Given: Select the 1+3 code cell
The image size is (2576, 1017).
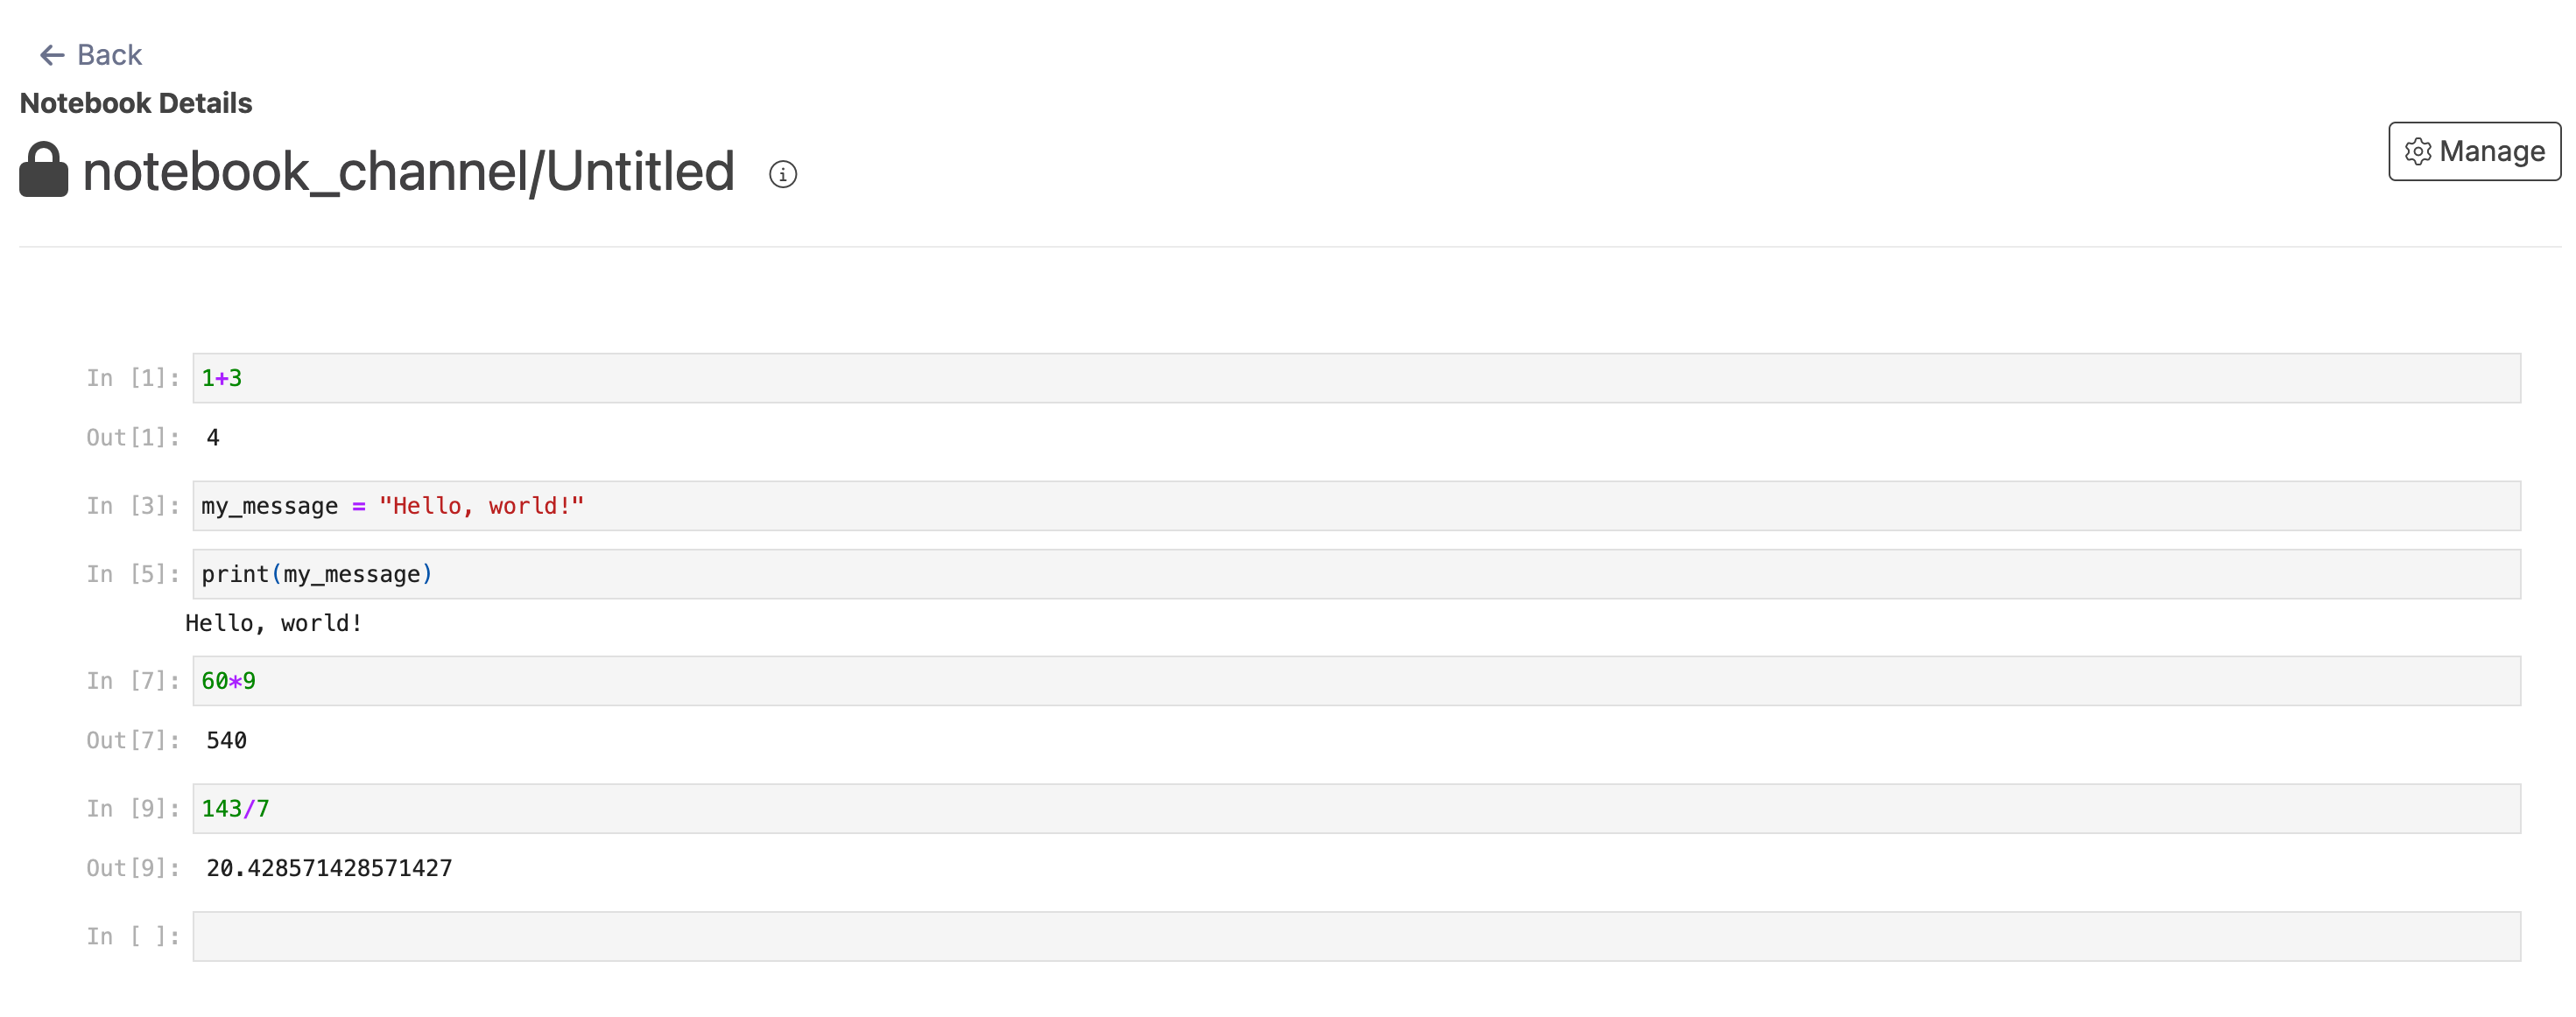Looking at the screenshot, I should point(1356,378).
